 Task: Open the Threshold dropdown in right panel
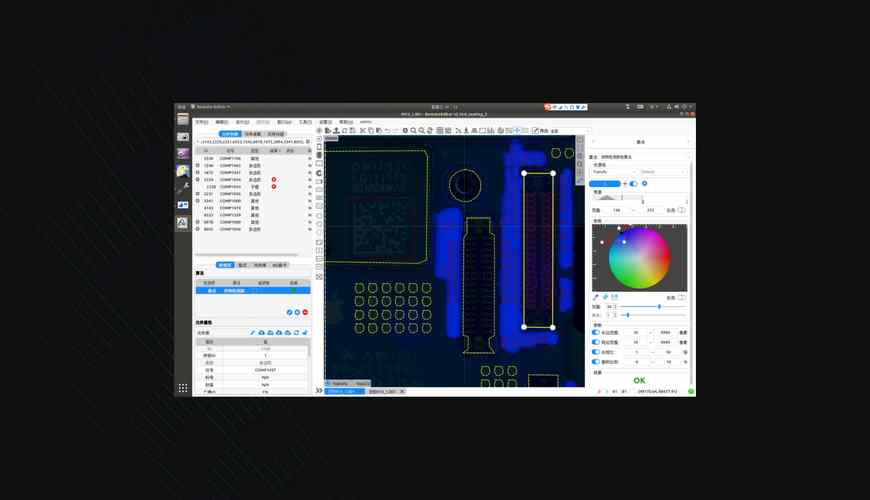(612, 172)
